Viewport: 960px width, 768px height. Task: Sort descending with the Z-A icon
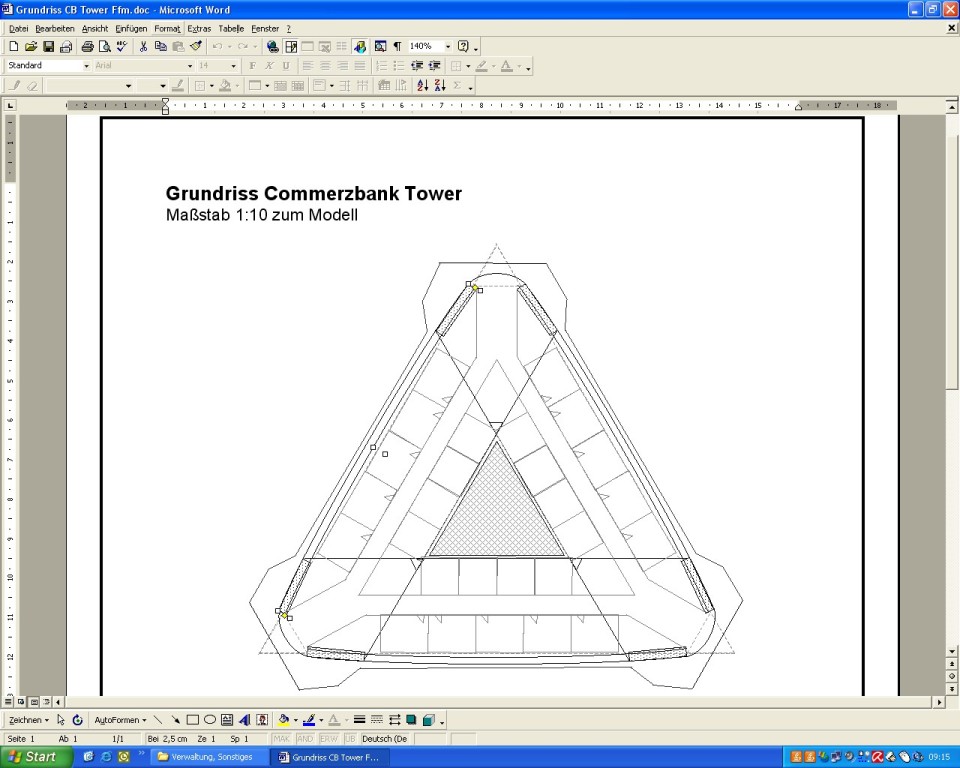coord(440,86)
